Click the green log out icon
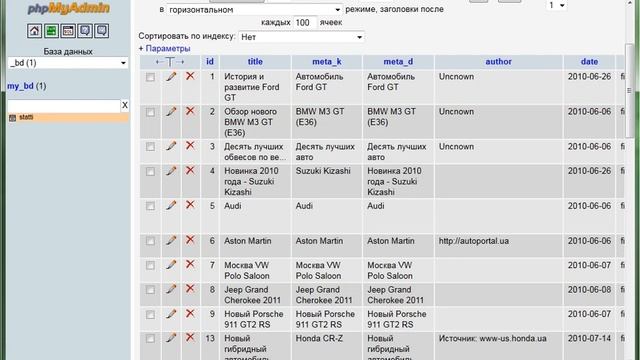This screenshot has height=360, width=640. pos(51,31)
